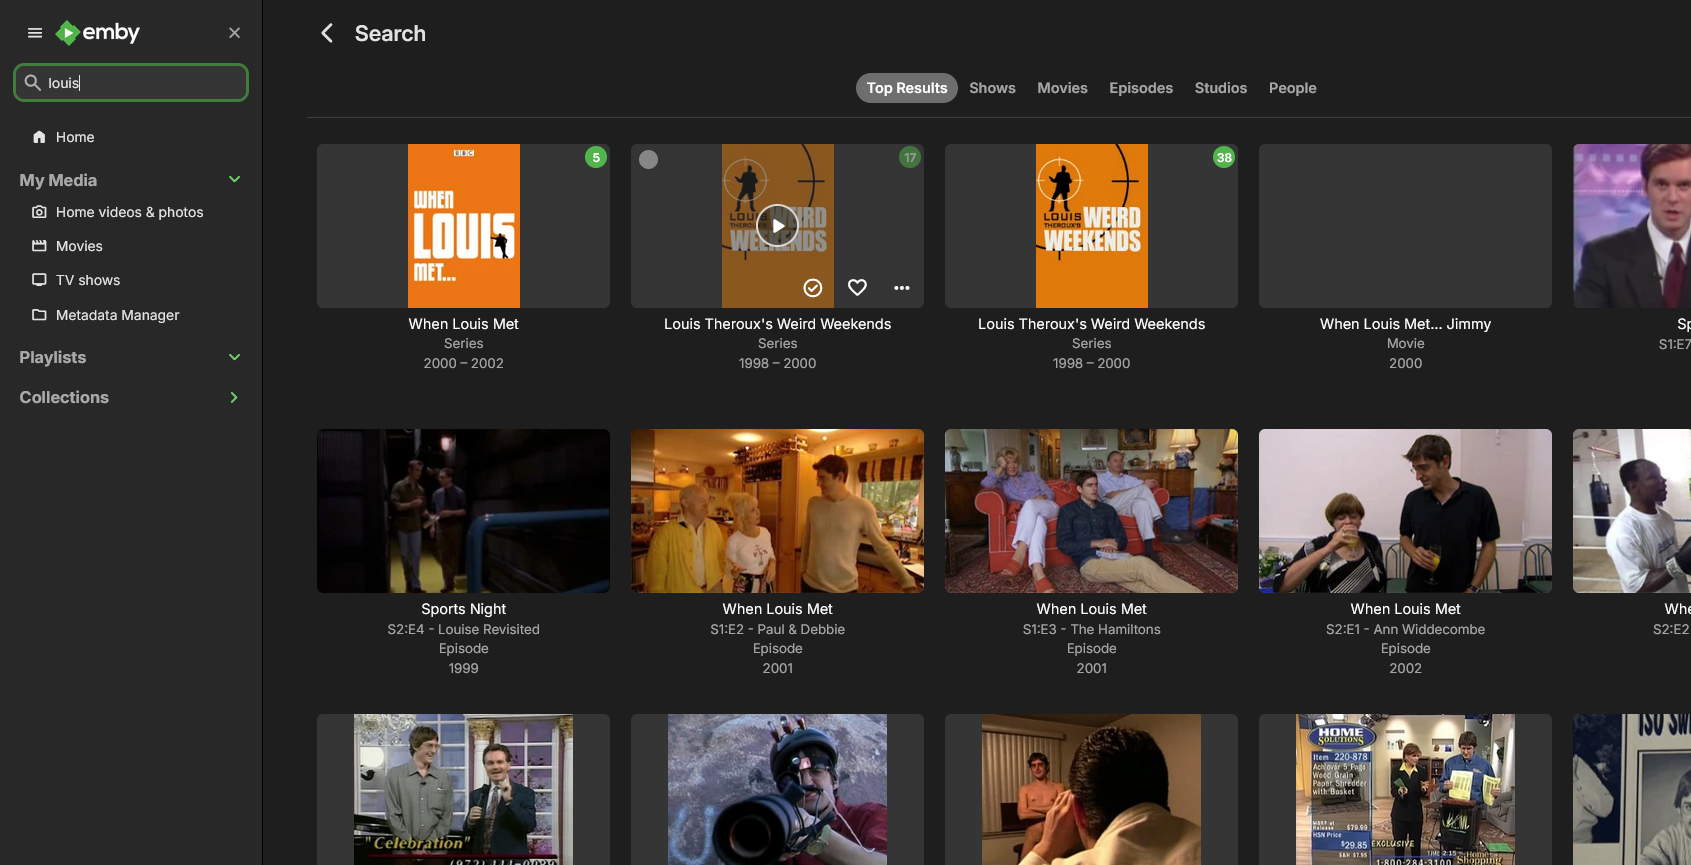Open the Ann Widdecombe episode thumbnail

click(x=1405, y=511)
